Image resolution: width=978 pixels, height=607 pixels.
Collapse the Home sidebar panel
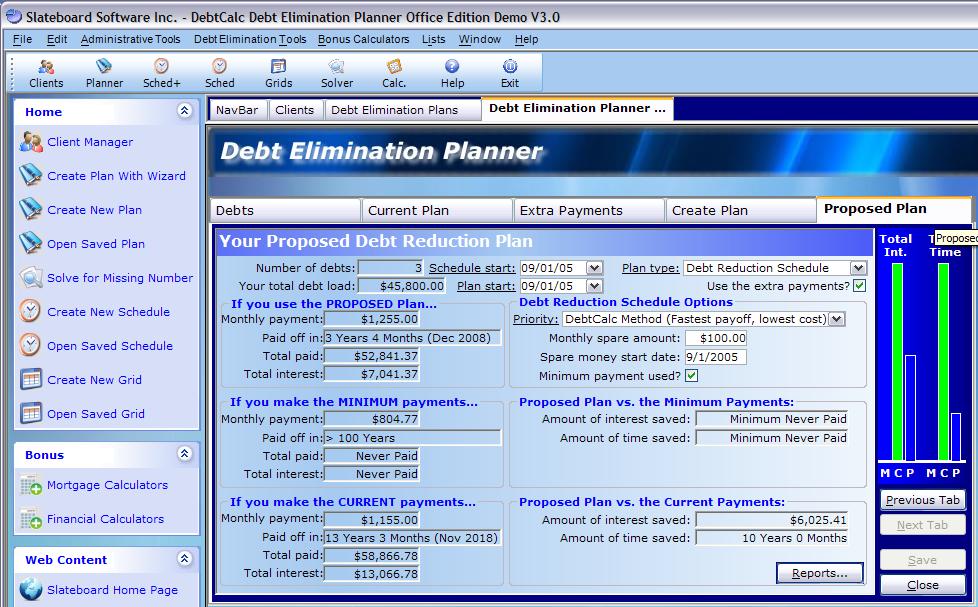(x=184, y=112)
